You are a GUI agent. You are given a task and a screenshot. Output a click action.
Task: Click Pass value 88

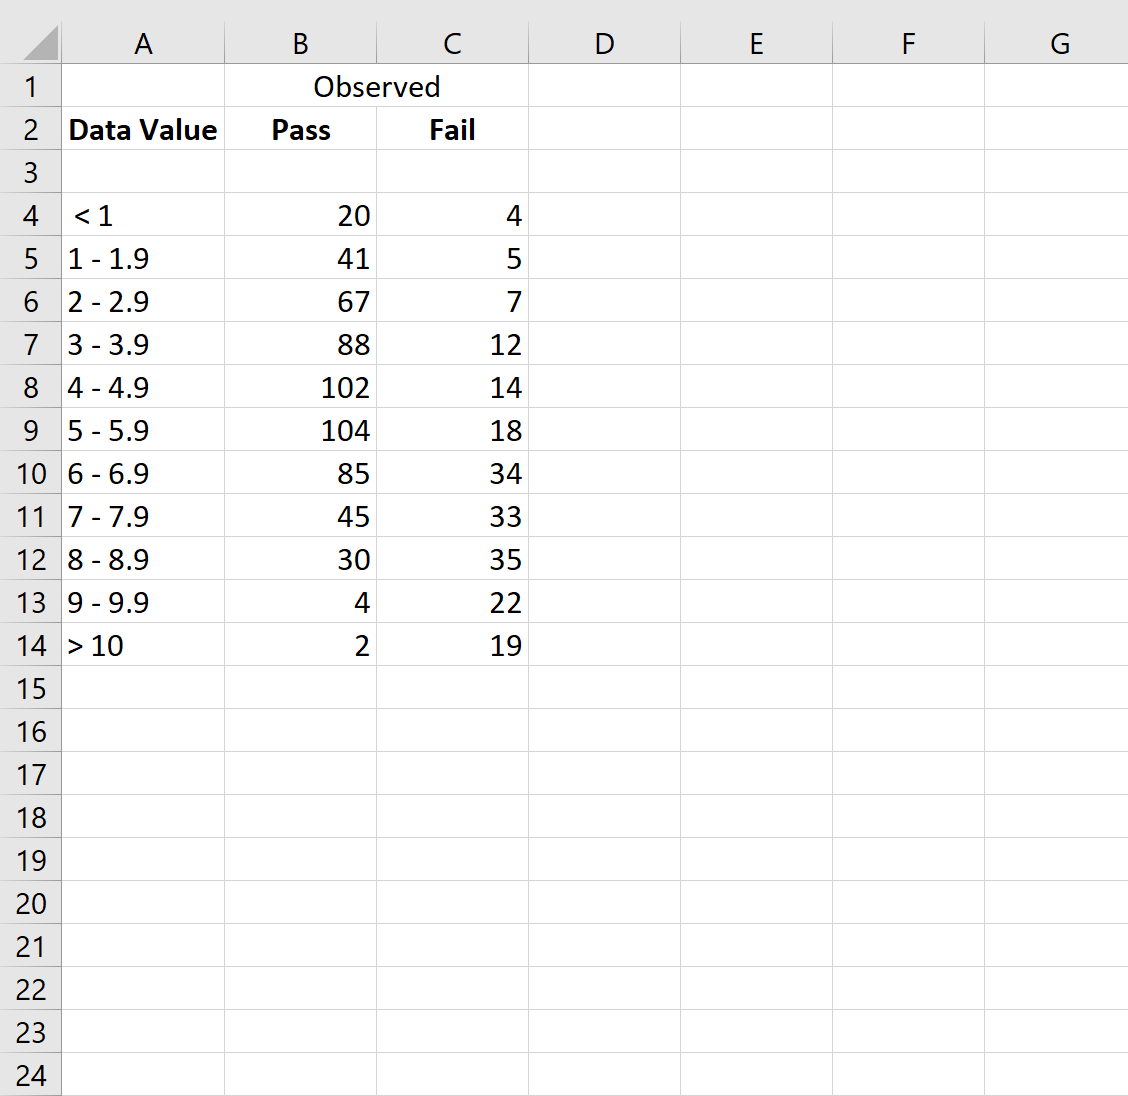coord(301,344)
